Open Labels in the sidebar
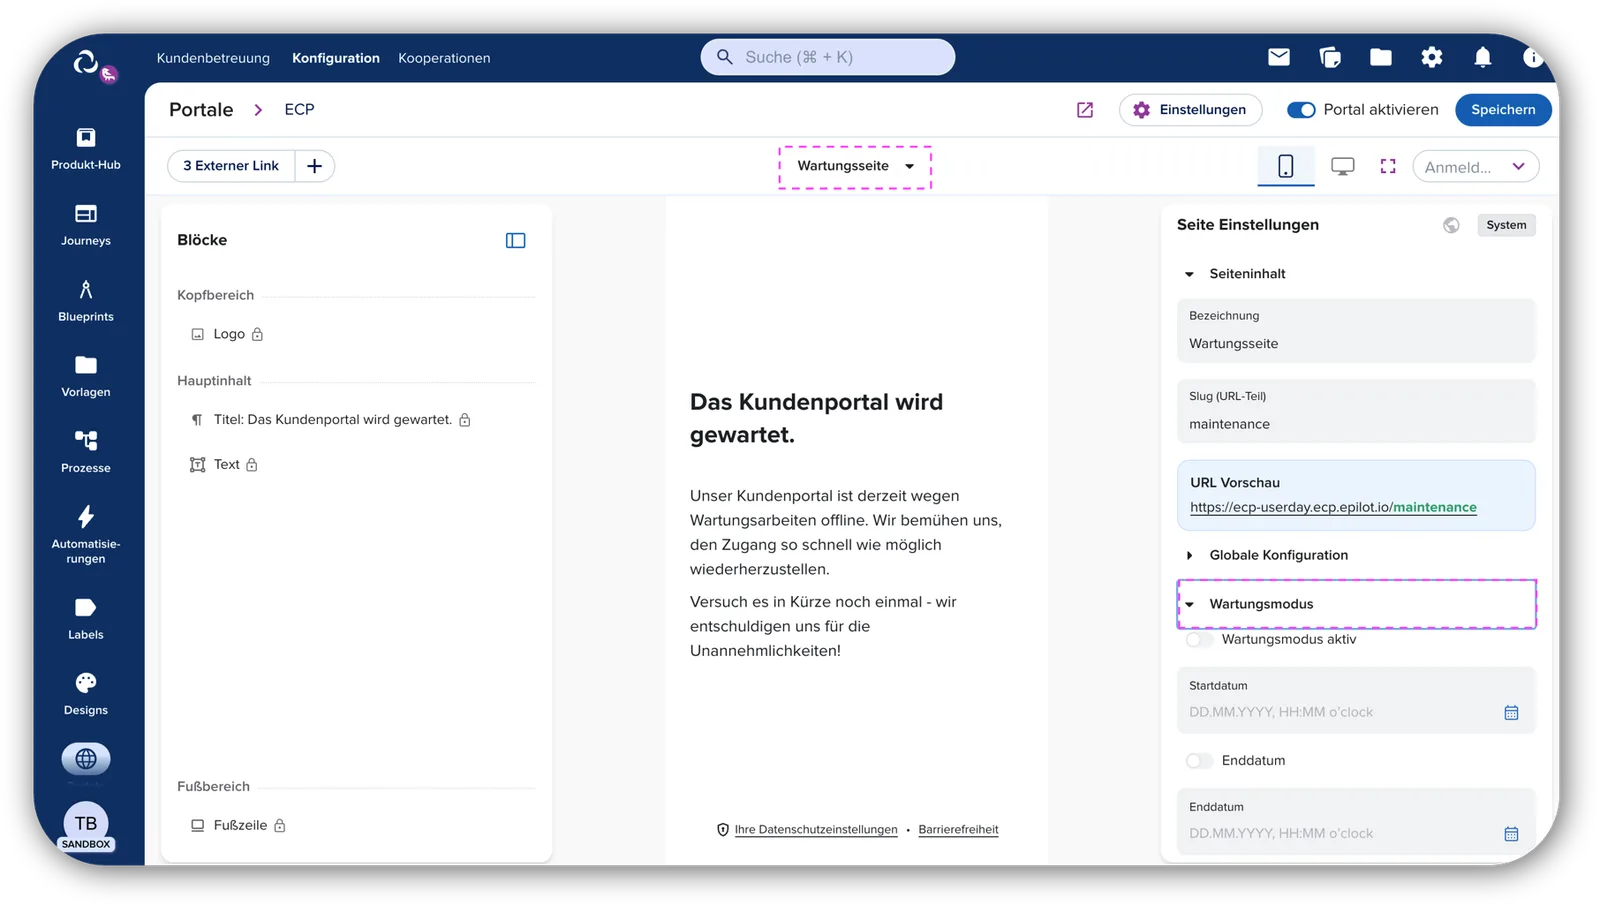This screenshot has height=906, width=1600. 86,618
